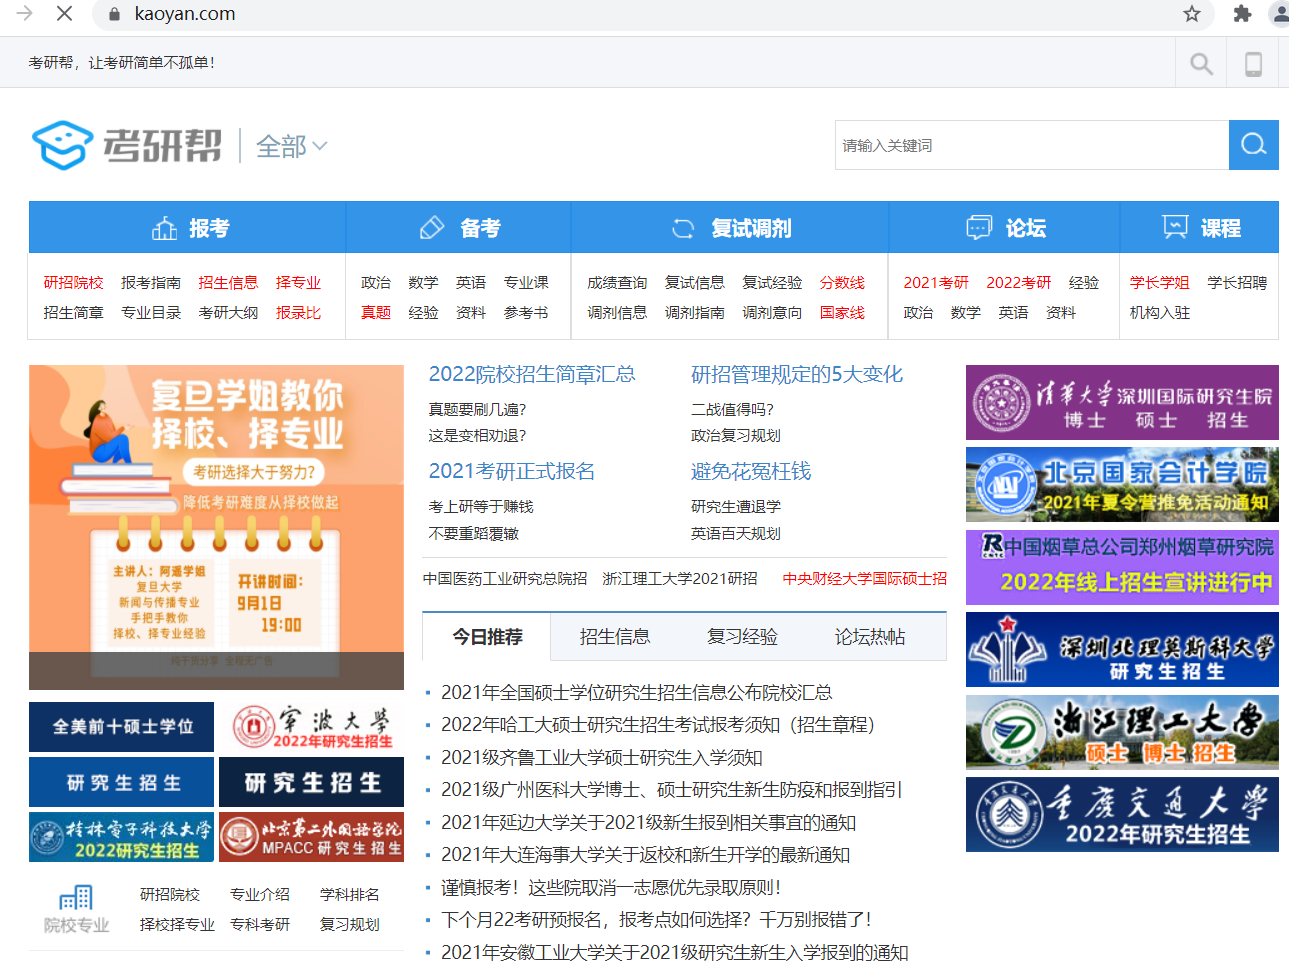This screenshot has height=963, width=1289.
Task: Click the 深圳北理莫斯科大学 banner
Action: pos(1122,650)
